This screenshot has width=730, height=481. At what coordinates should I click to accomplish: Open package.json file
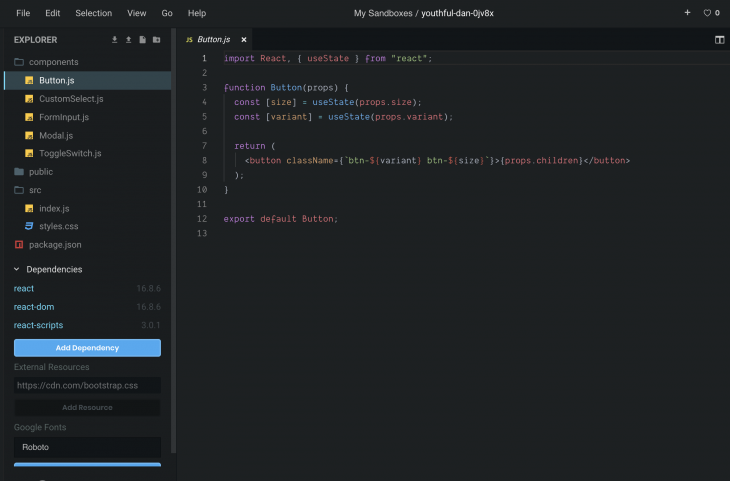[x=55, y=244]
